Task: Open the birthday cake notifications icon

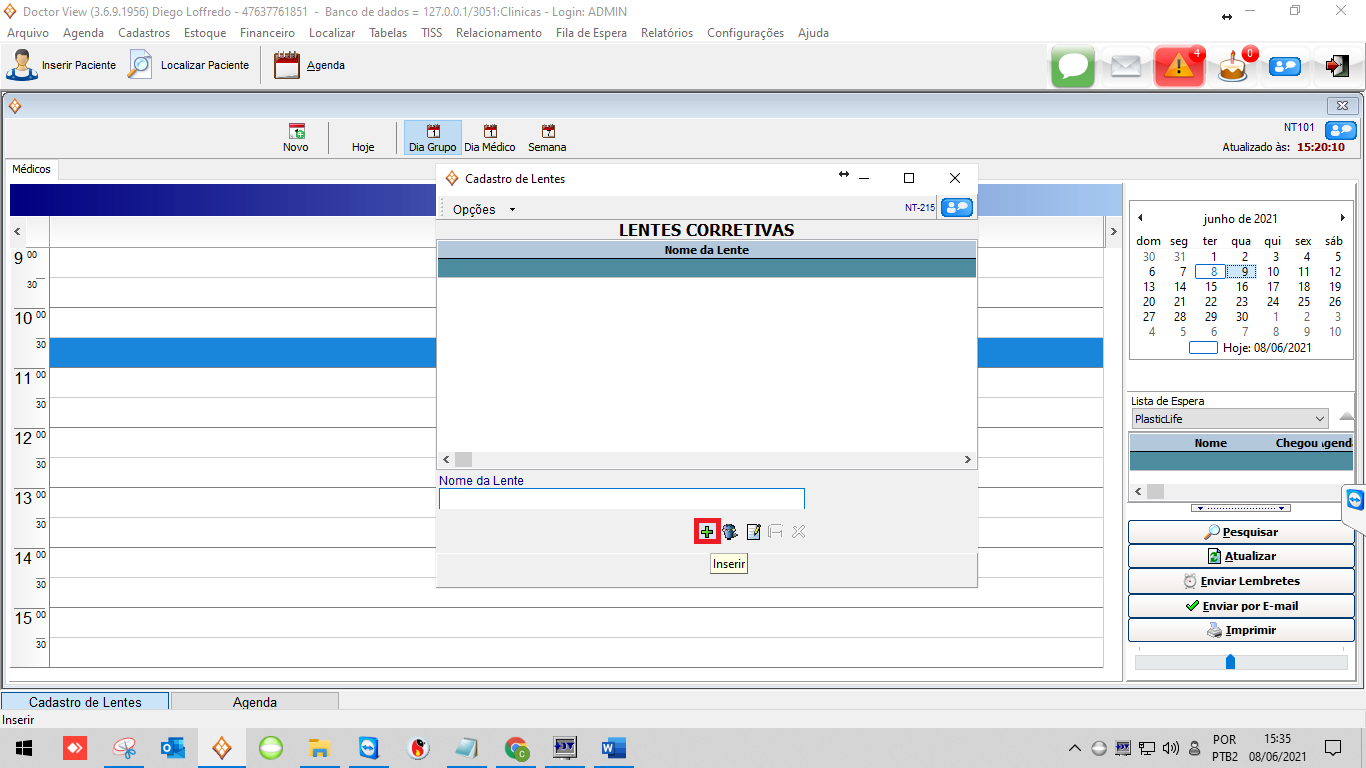Action: point(1232,67)
